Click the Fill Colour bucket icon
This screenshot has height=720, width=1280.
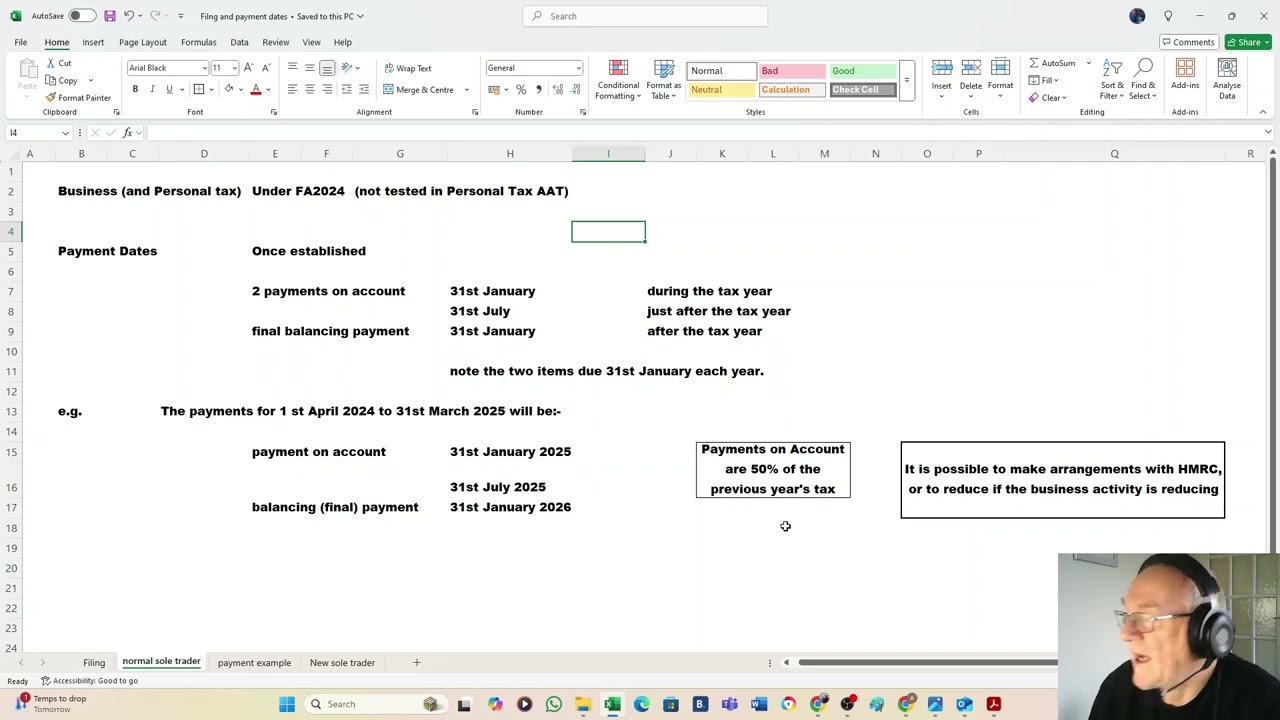click(229, 90)
